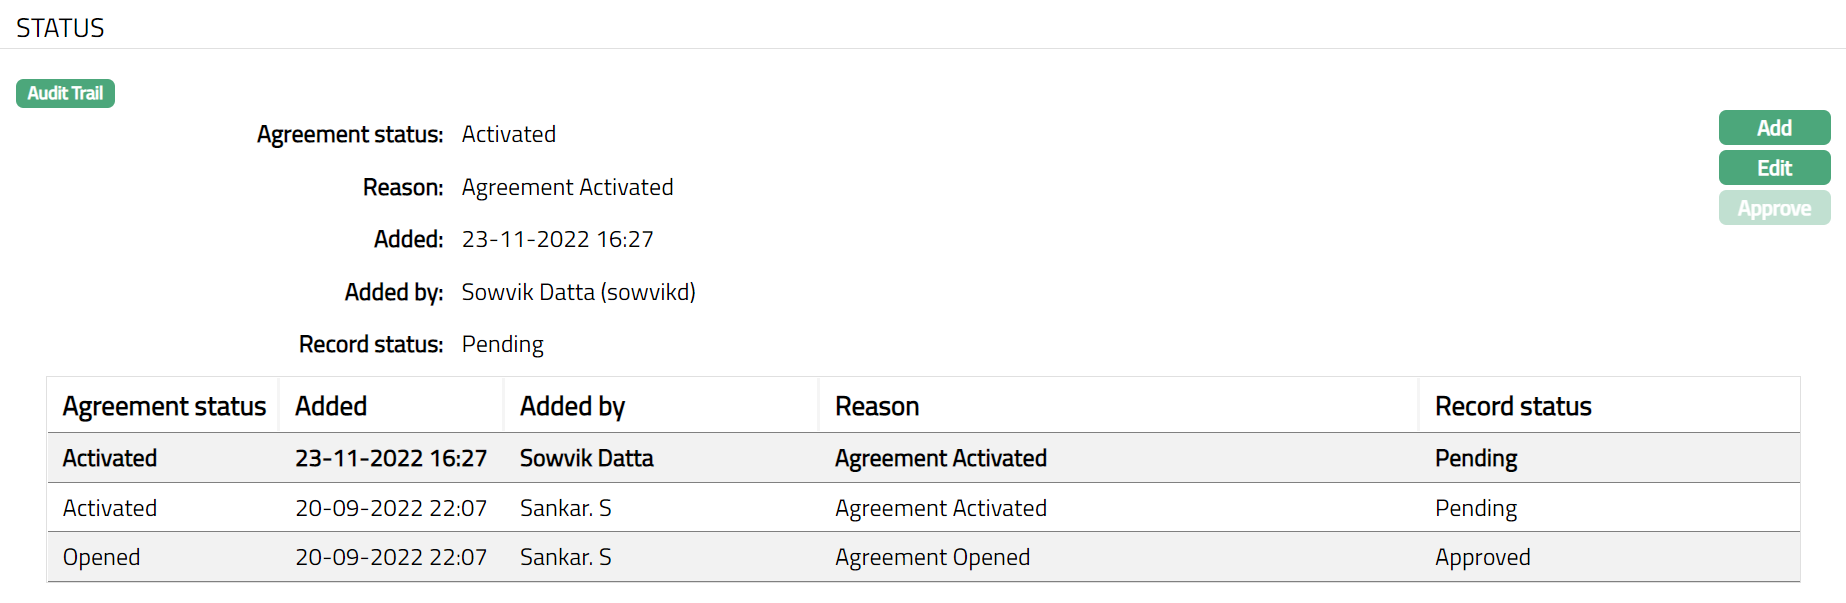Click the Agreement Activated value beside Reason label
Screen dimensions: 1846x603
click(x=567, y=187)
